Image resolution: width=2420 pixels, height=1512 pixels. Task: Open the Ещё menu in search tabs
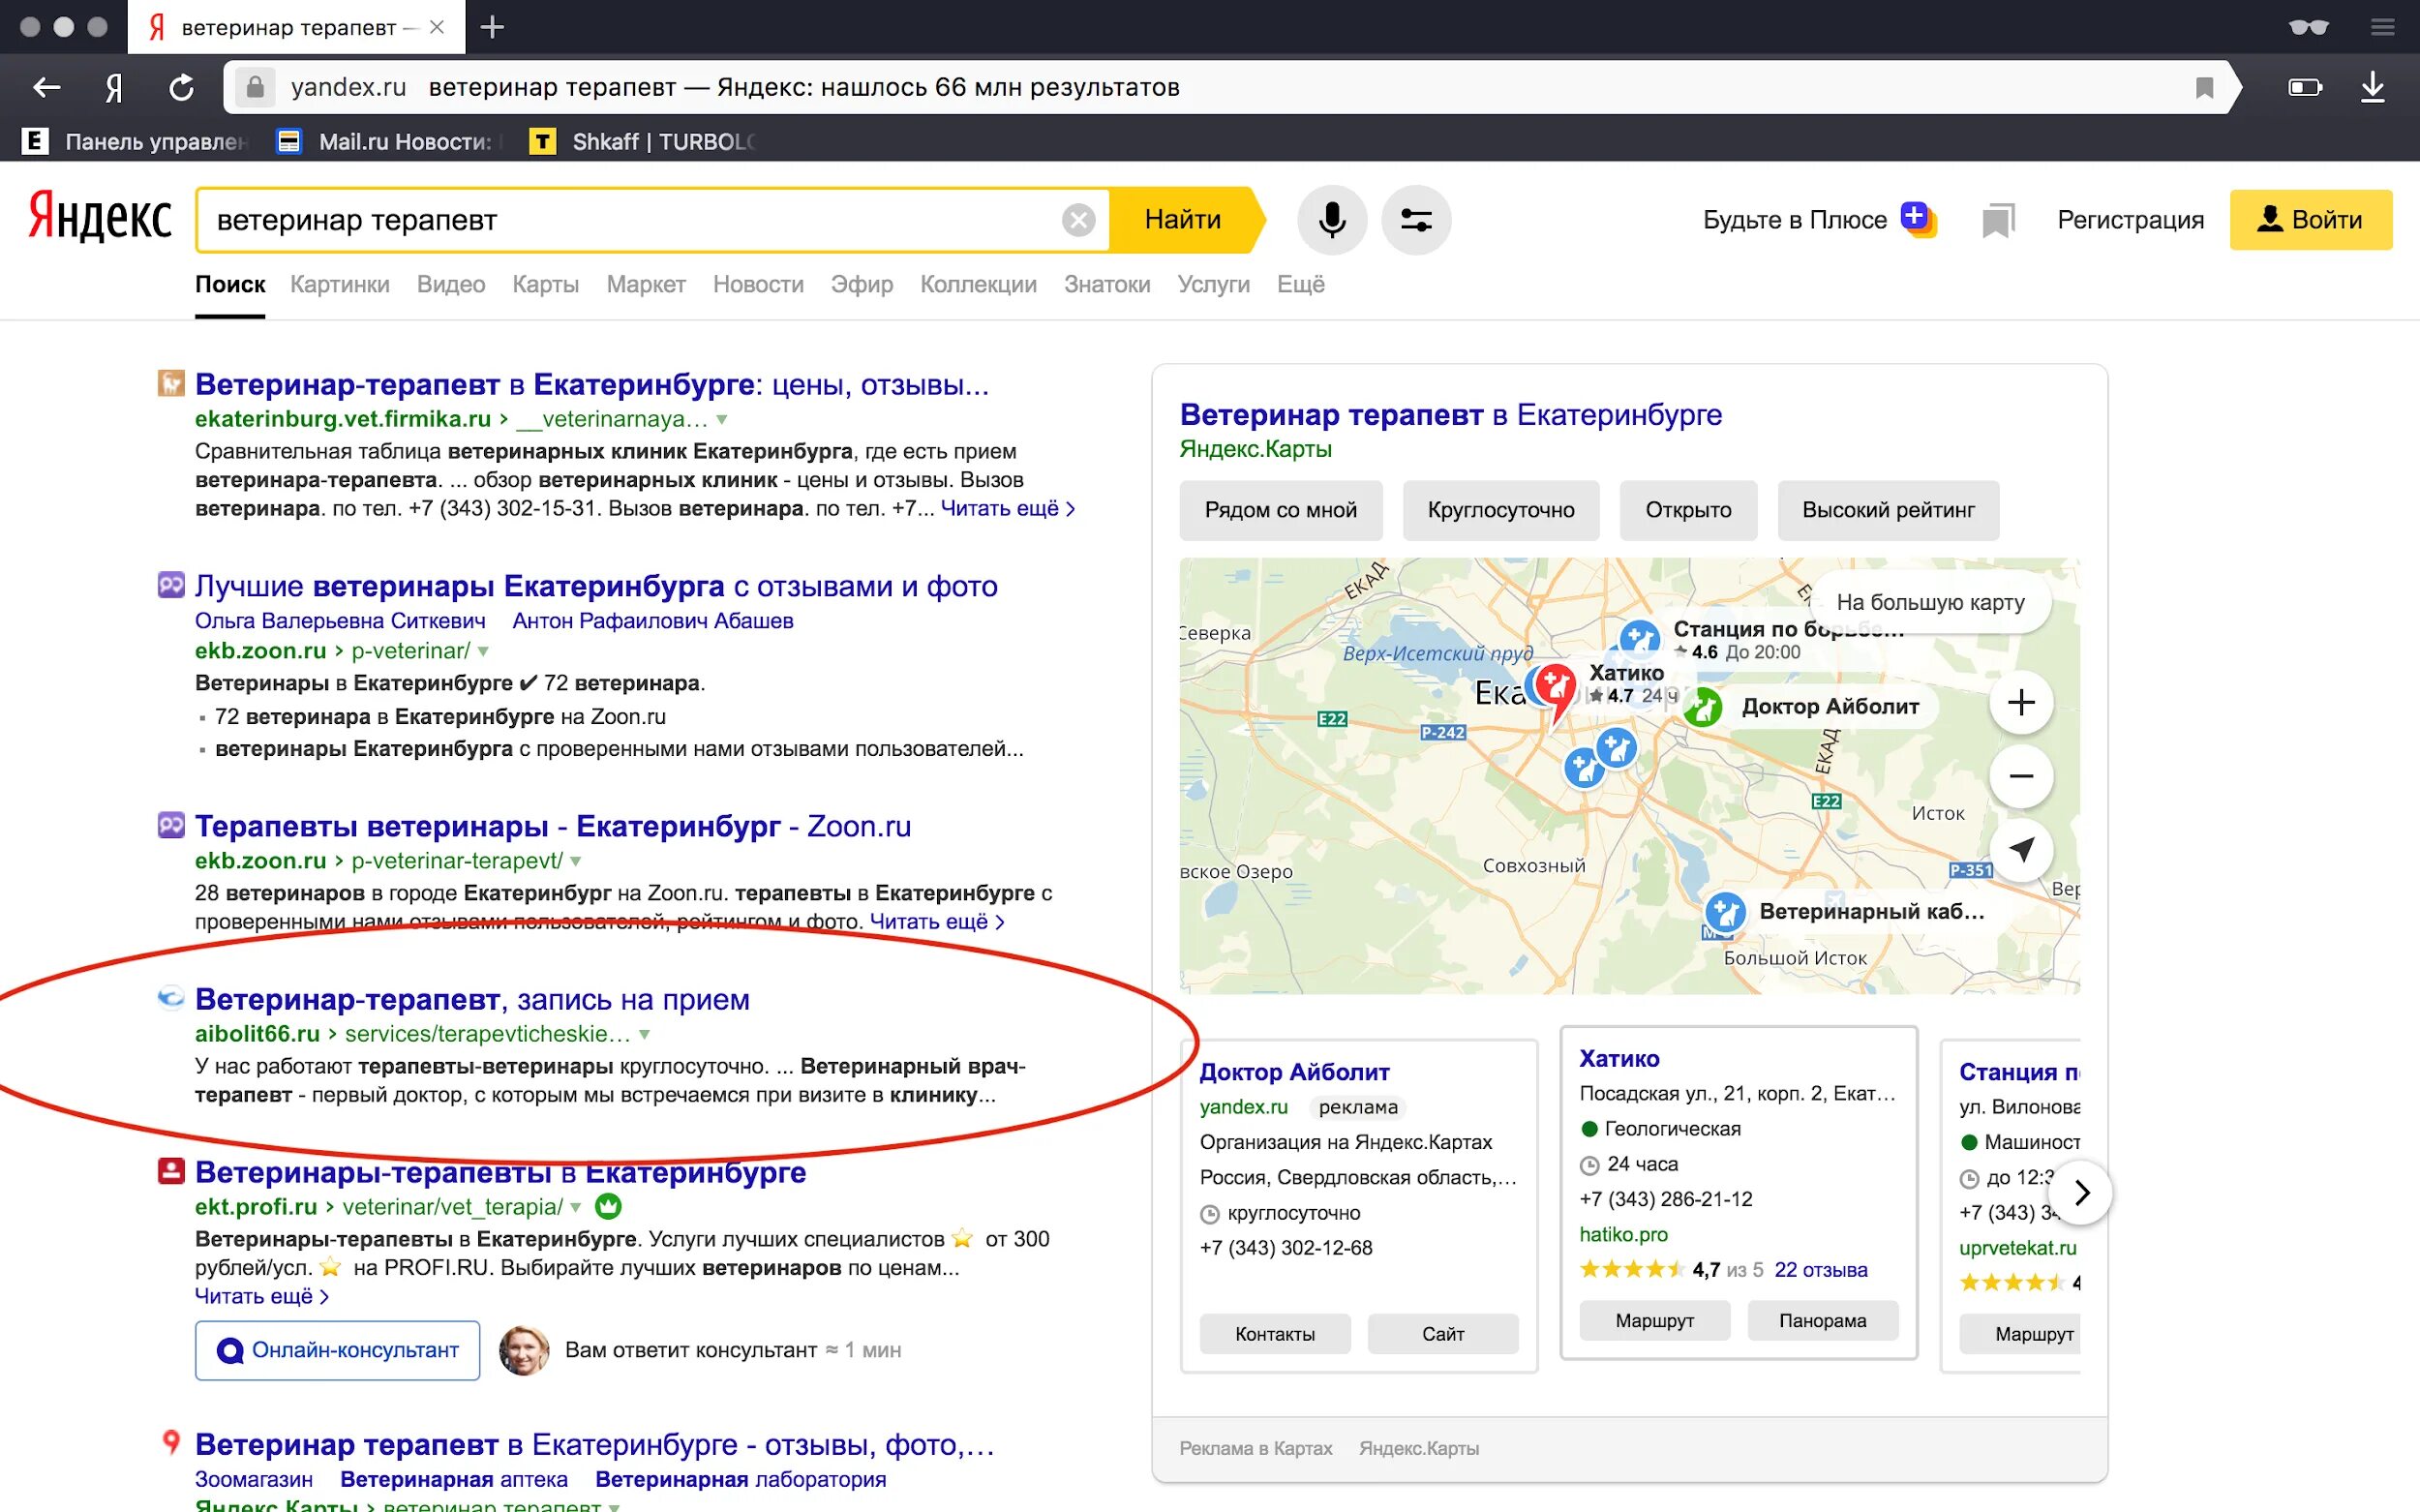[x=1300, y=285]
